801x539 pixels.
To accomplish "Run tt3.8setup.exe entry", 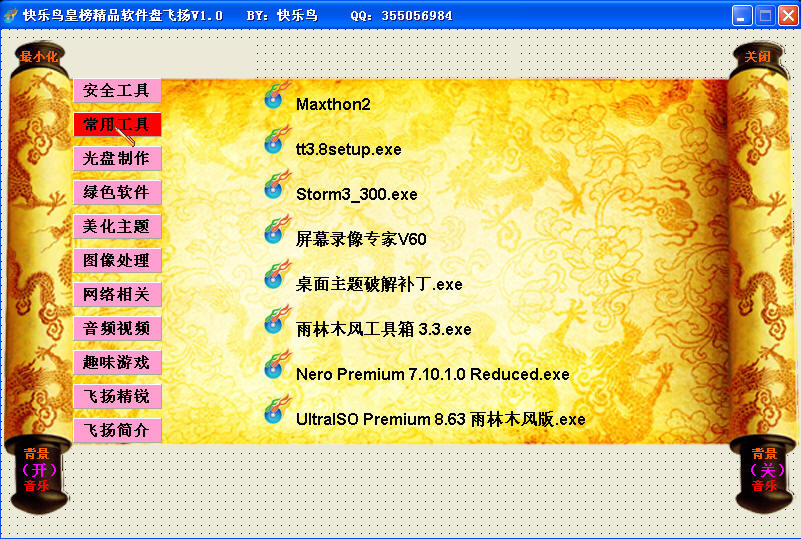I will pyautogui.click(x=348, y=149).
